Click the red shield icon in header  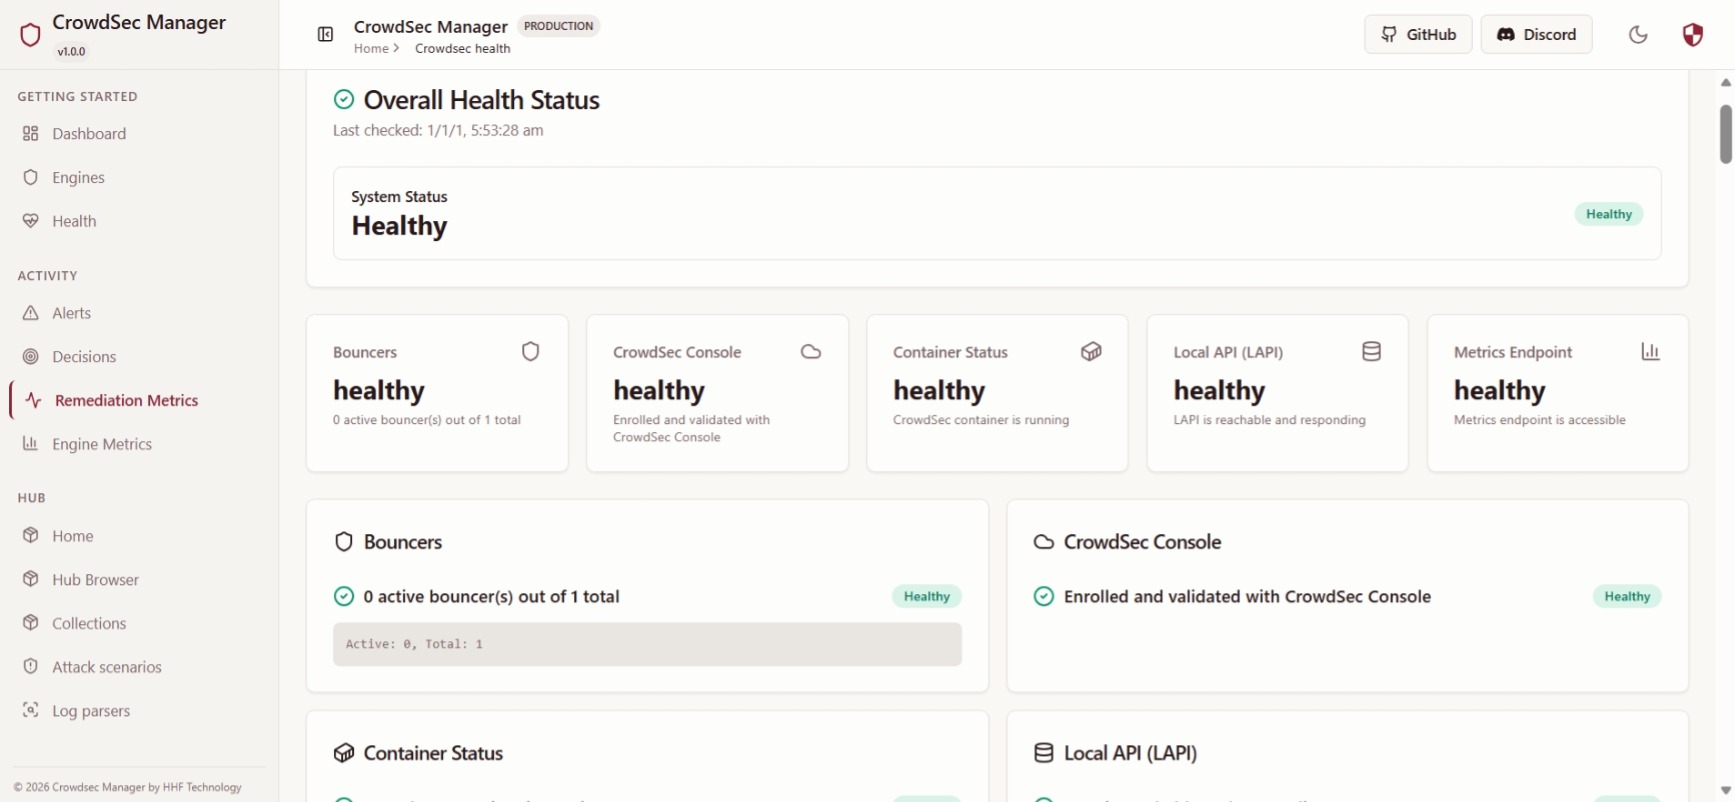click(1692, 35)
